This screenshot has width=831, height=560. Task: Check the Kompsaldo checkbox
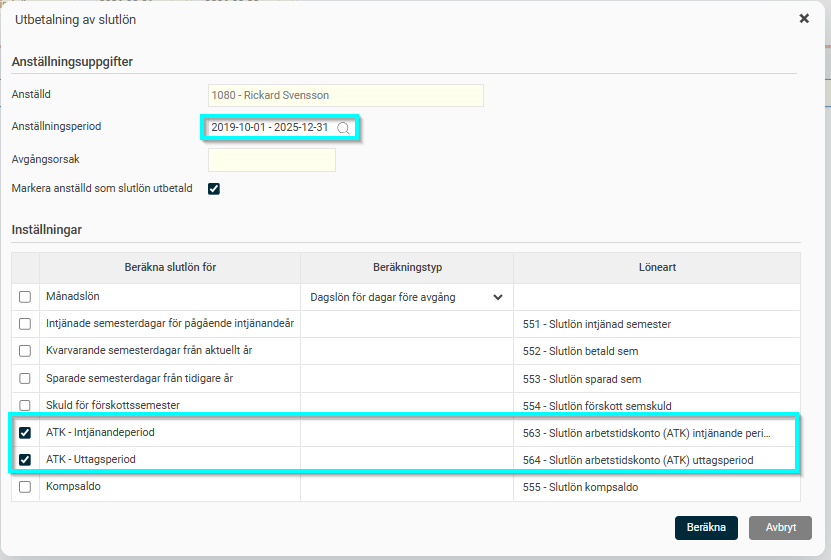[x=25, y=486]
